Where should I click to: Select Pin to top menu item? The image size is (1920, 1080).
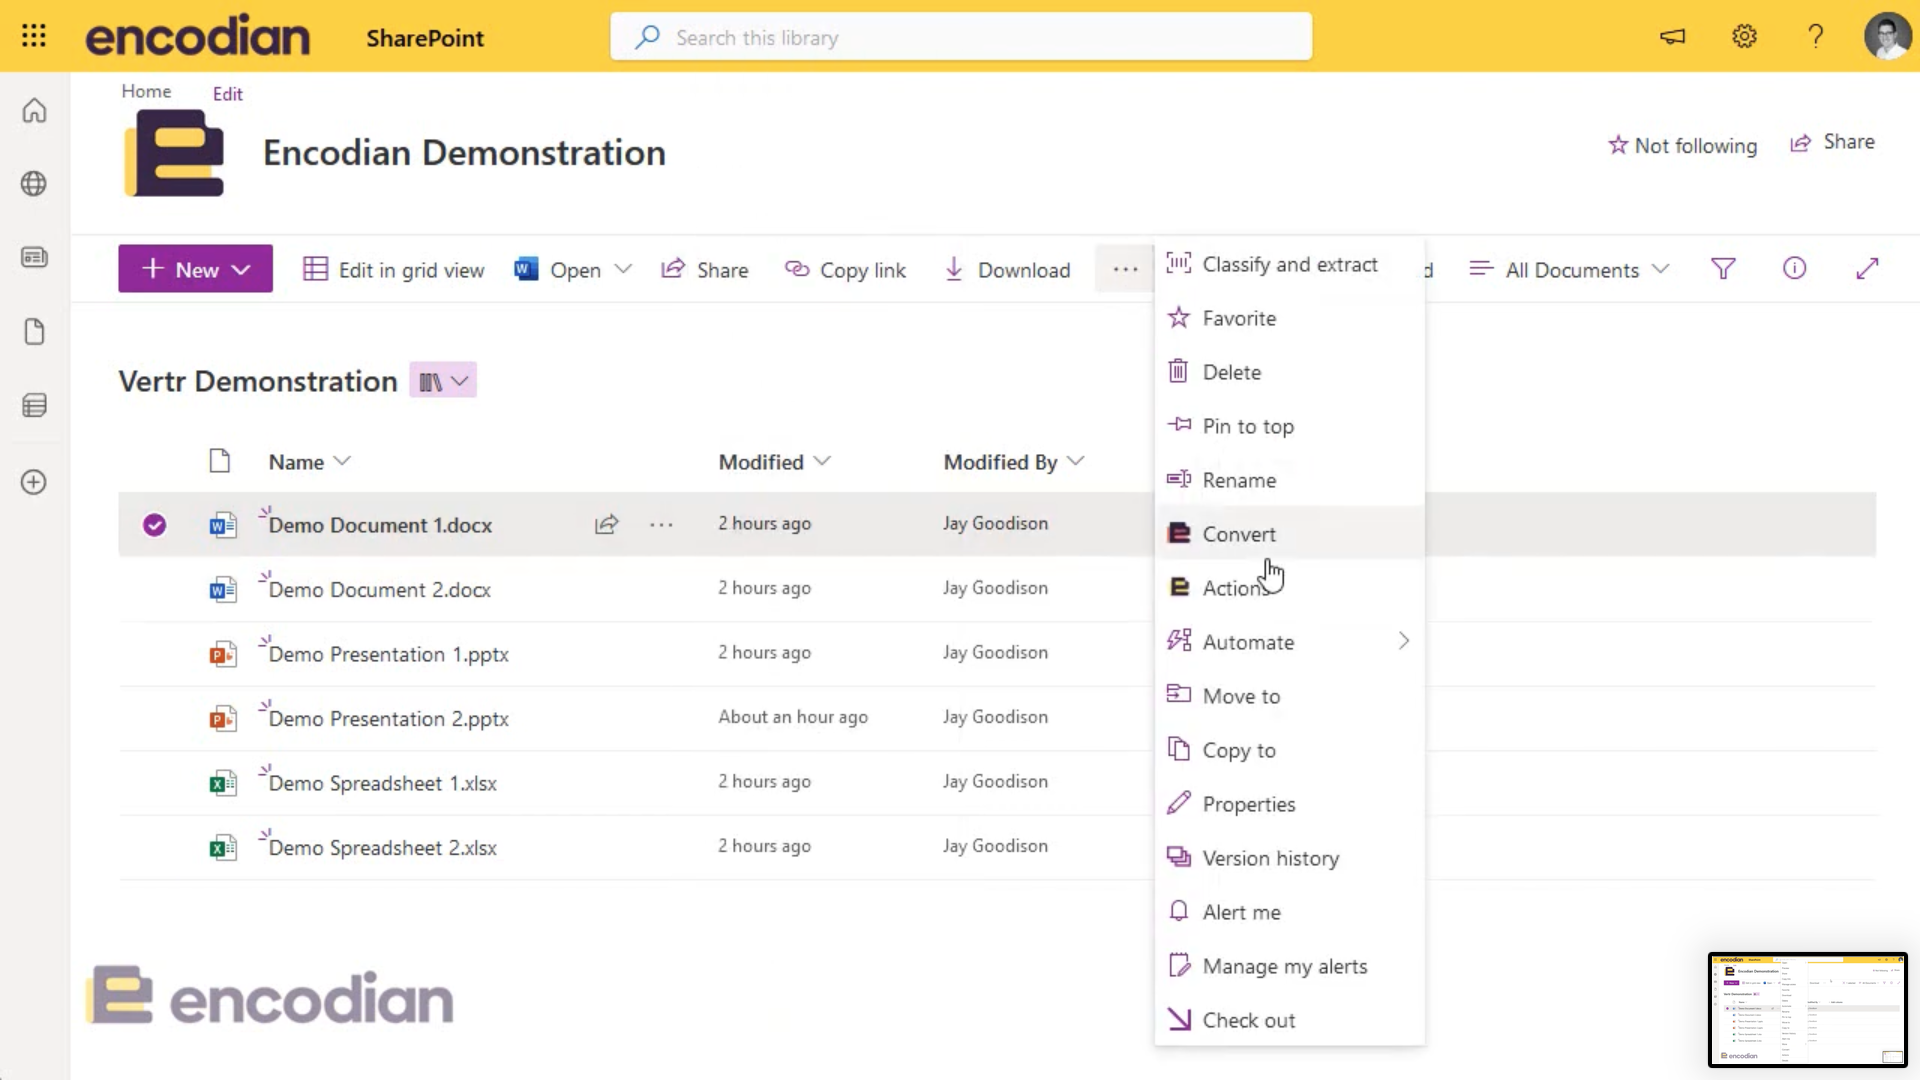point(1290,426)
